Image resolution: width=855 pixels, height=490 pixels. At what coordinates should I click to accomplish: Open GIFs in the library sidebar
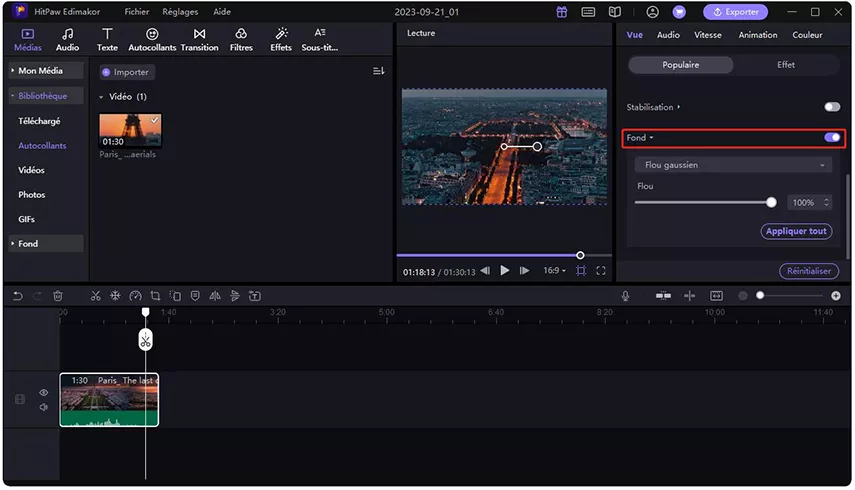point(26,219)
